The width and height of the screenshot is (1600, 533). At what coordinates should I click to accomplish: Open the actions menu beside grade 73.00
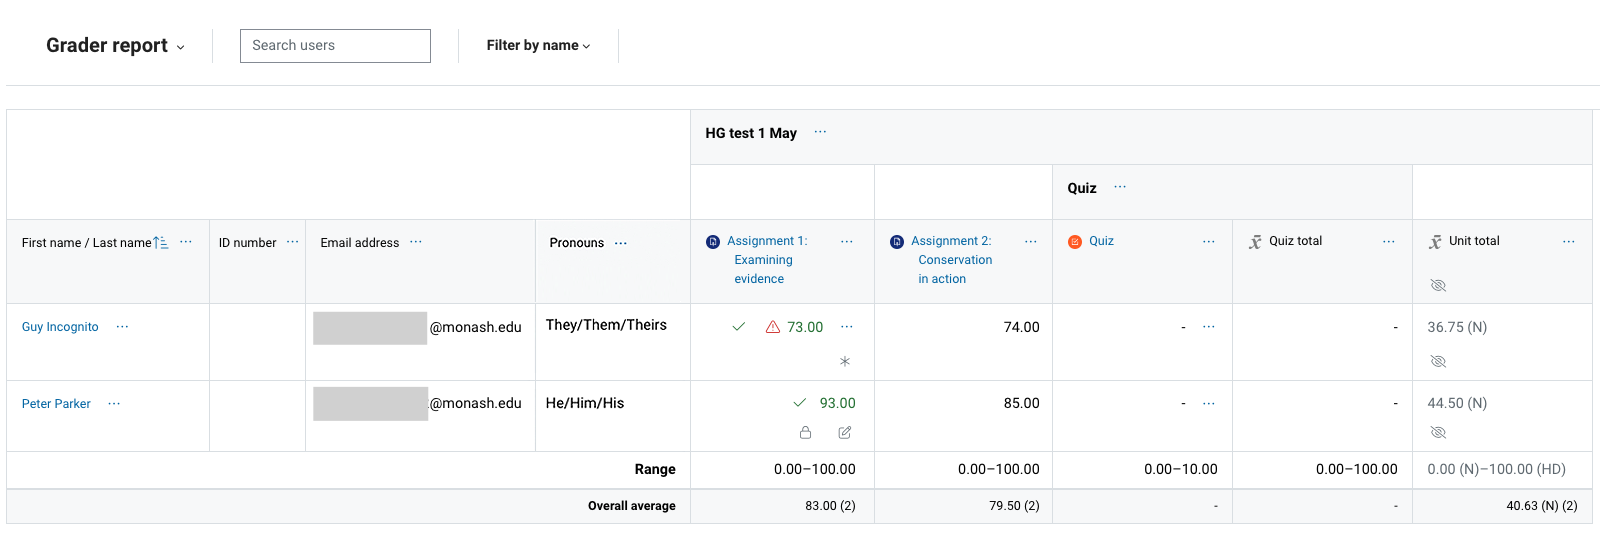pos(847,327)
